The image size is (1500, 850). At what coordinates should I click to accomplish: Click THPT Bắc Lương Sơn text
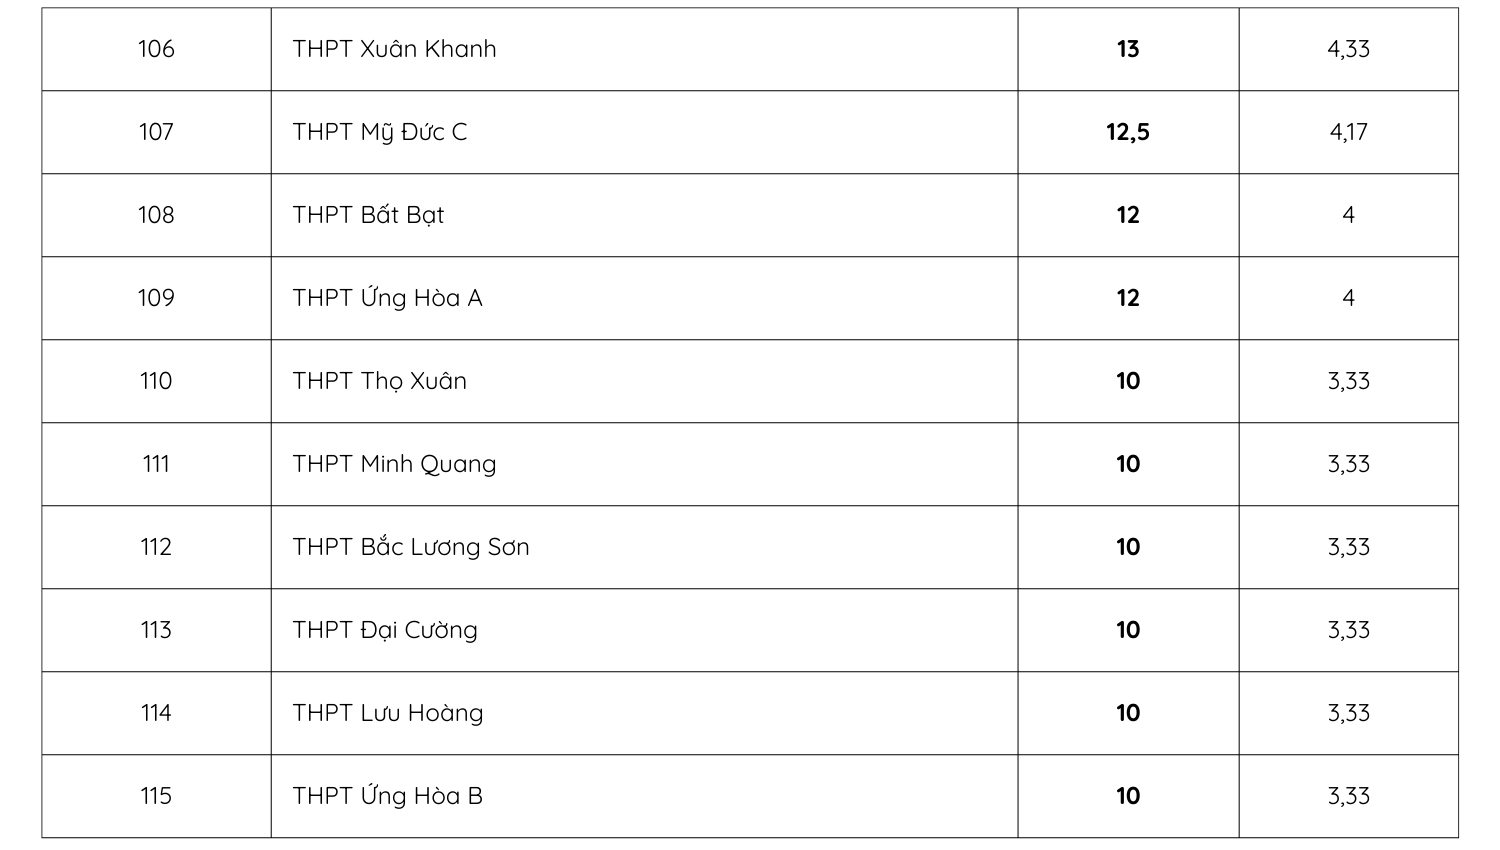[410, 547]
